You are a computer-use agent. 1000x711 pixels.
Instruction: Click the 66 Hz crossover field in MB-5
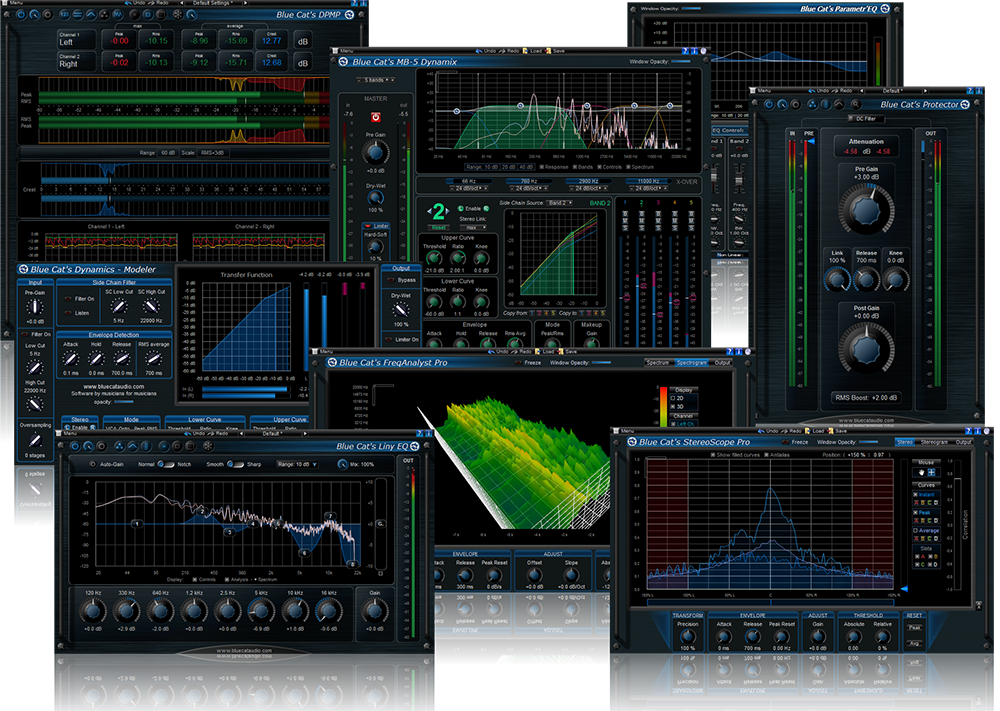[x=469, y=181]
